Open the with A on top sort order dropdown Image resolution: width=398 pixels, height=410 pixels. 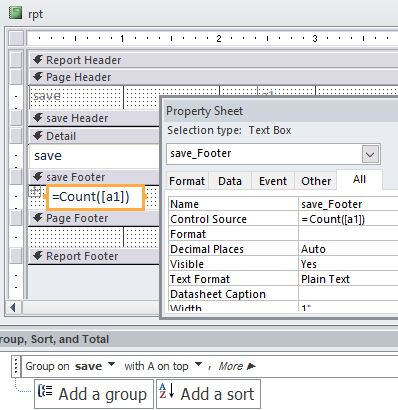point(198,364)
